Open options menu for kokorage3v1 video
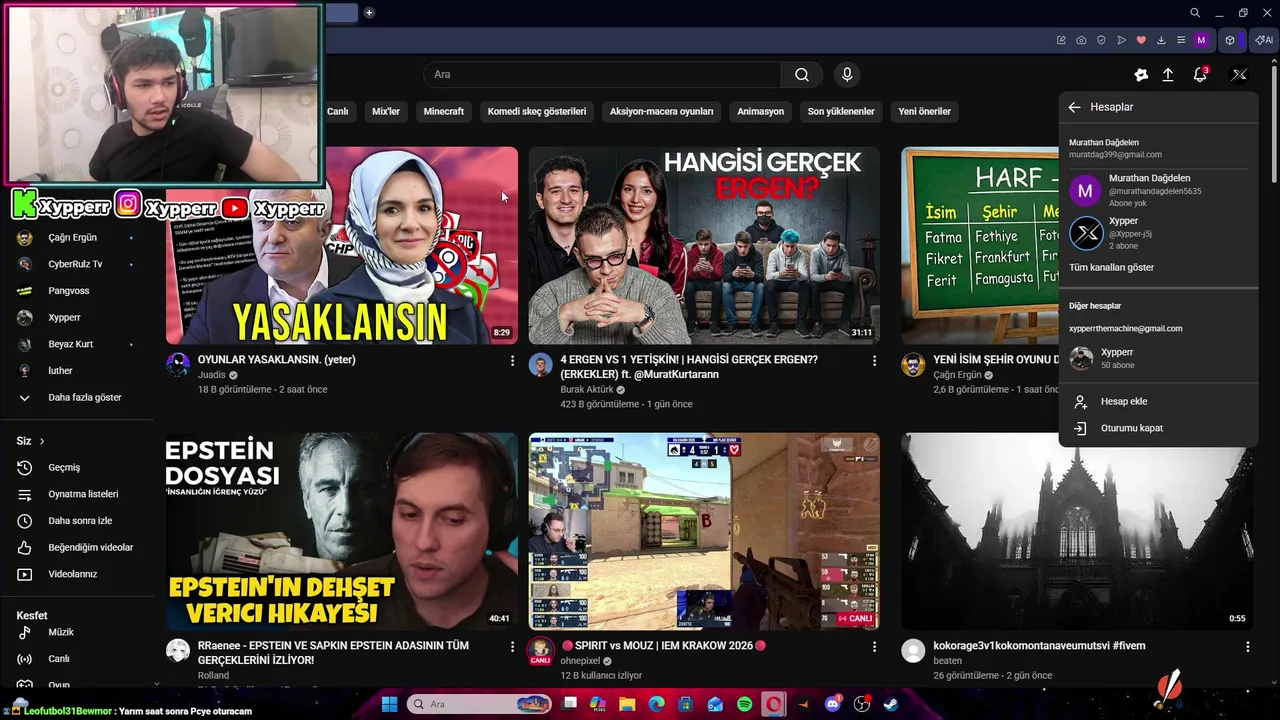1280x720 pixels. pos(1247,647)
